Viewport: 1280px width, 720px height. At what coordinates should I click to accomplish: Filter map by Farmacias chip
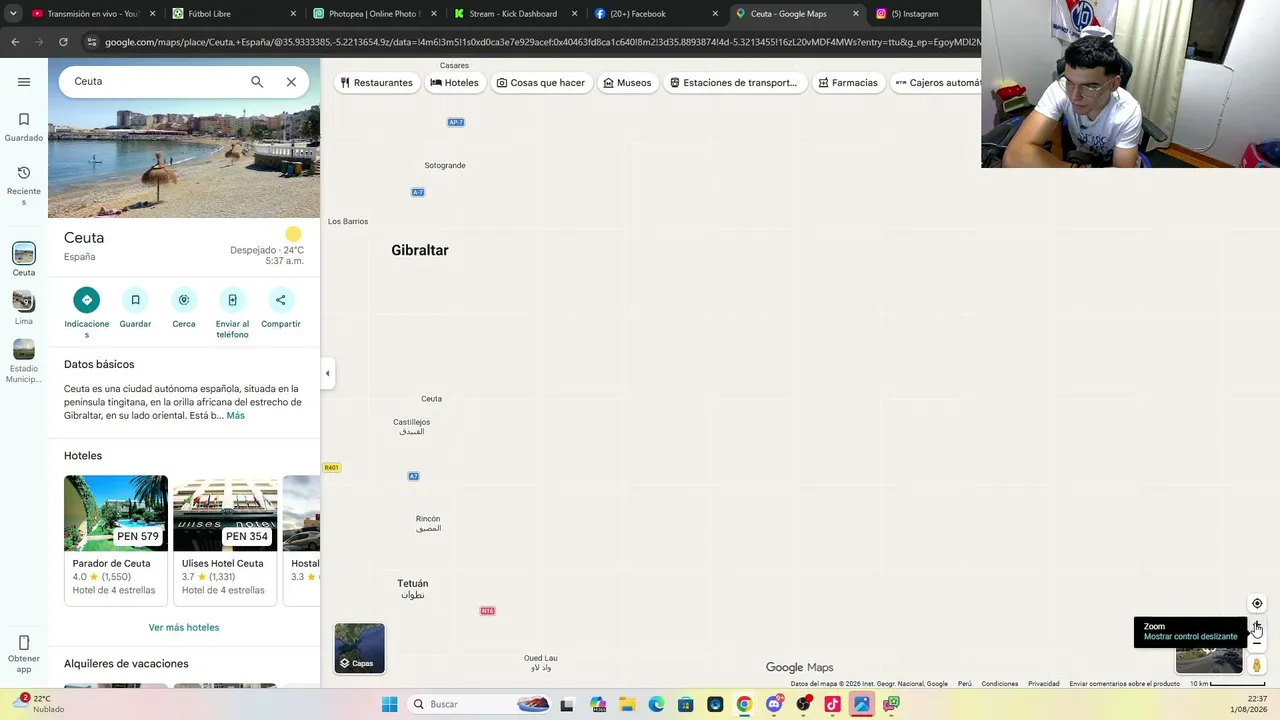pyautogui.click(x=848, y=83)
